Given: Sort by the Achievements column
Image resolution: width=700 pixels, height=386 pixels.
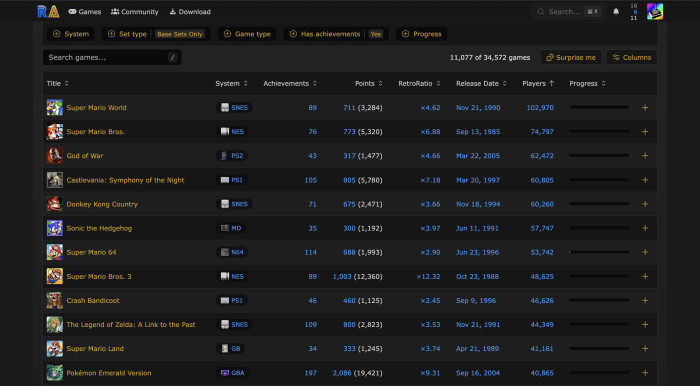Looking at the screenshot, I should pos(290,83).
